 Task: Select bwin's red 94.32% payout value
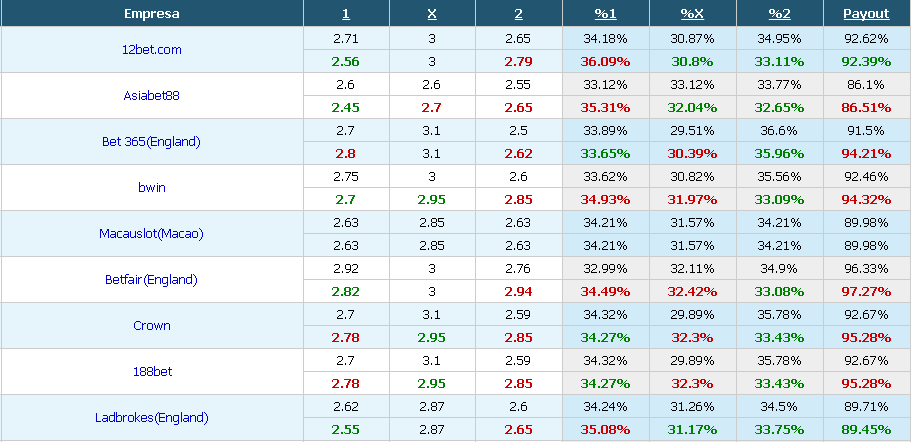pos(866,199)
